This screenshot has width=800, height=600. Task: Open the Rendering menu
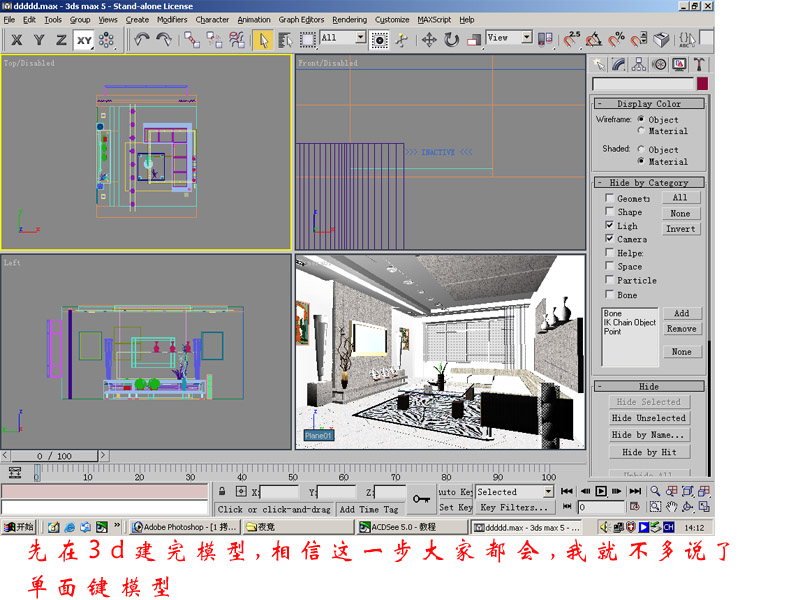click(x=349, y=19)
